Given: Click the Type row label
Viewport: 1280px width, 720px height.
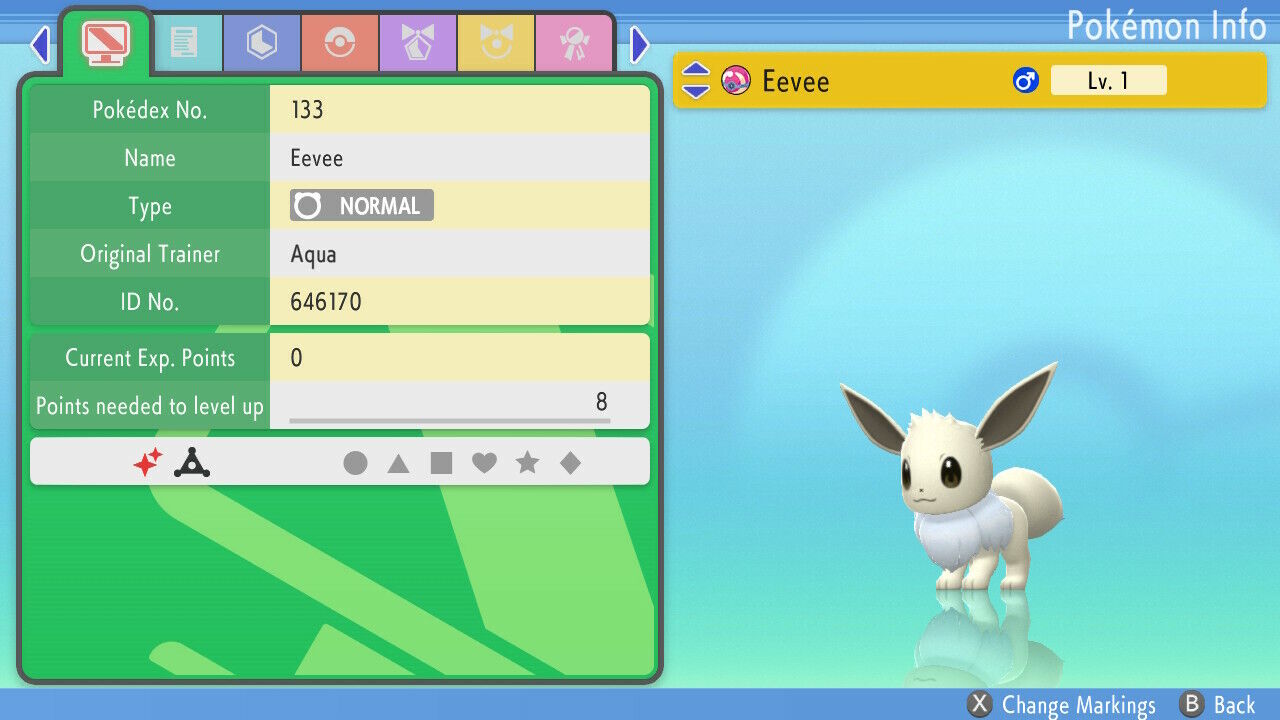Looking at the screenshot, I should [150, 207].
